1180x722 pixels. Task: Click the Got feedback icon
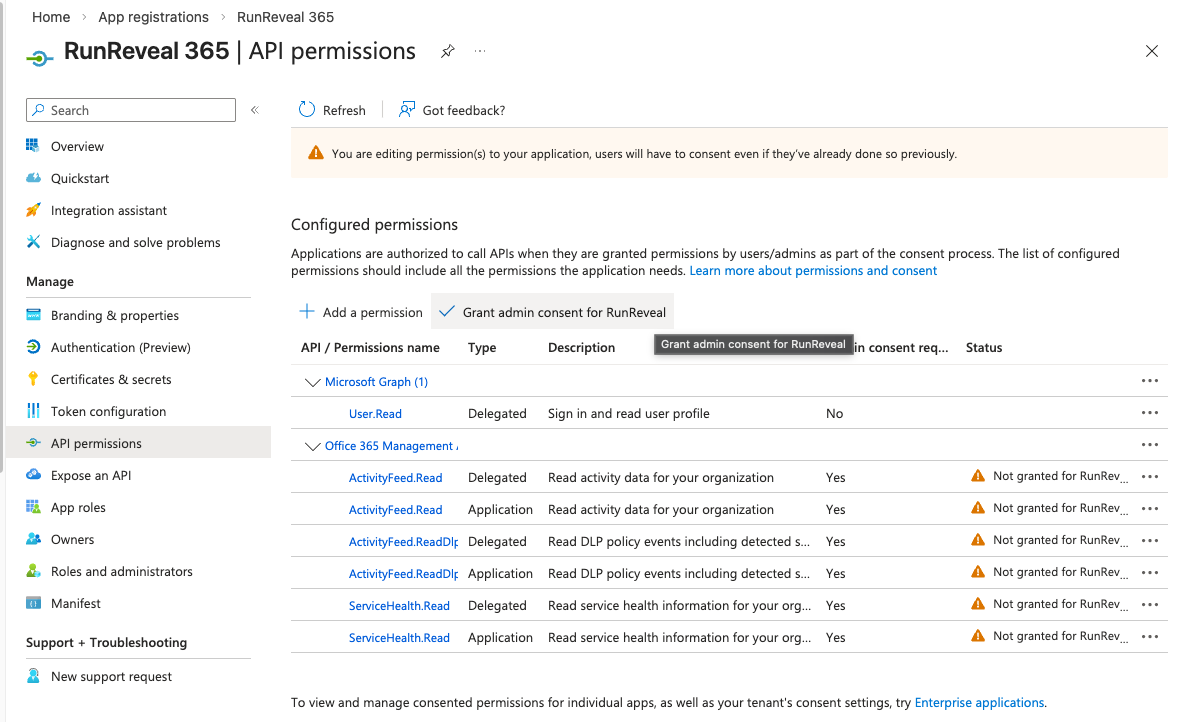(x=407, y=110)
